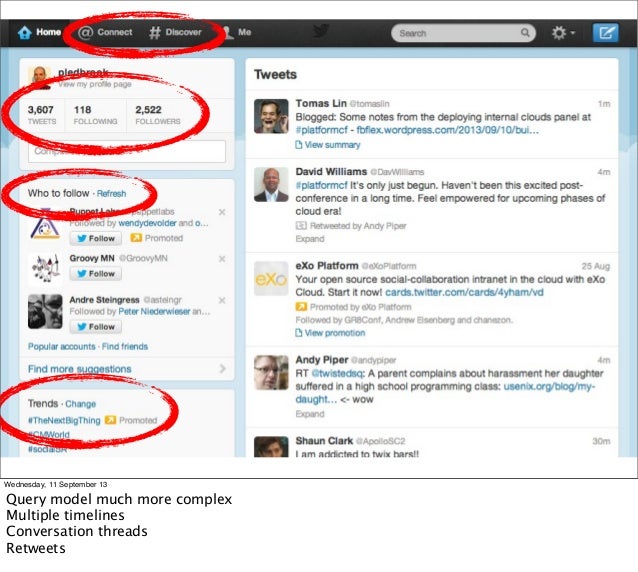
Task: Open Puppet Labs logo avatar
Action: (45, 223)
